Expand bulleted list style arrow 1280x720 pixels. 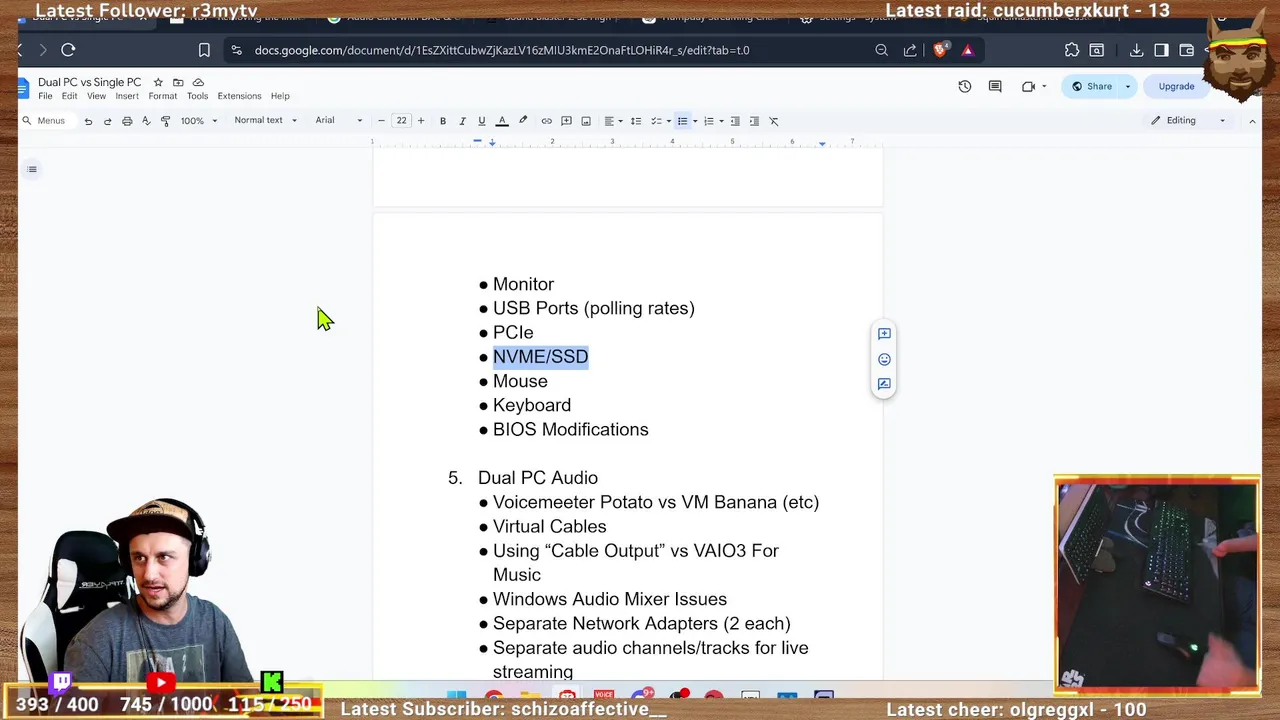tap(695, 121)
